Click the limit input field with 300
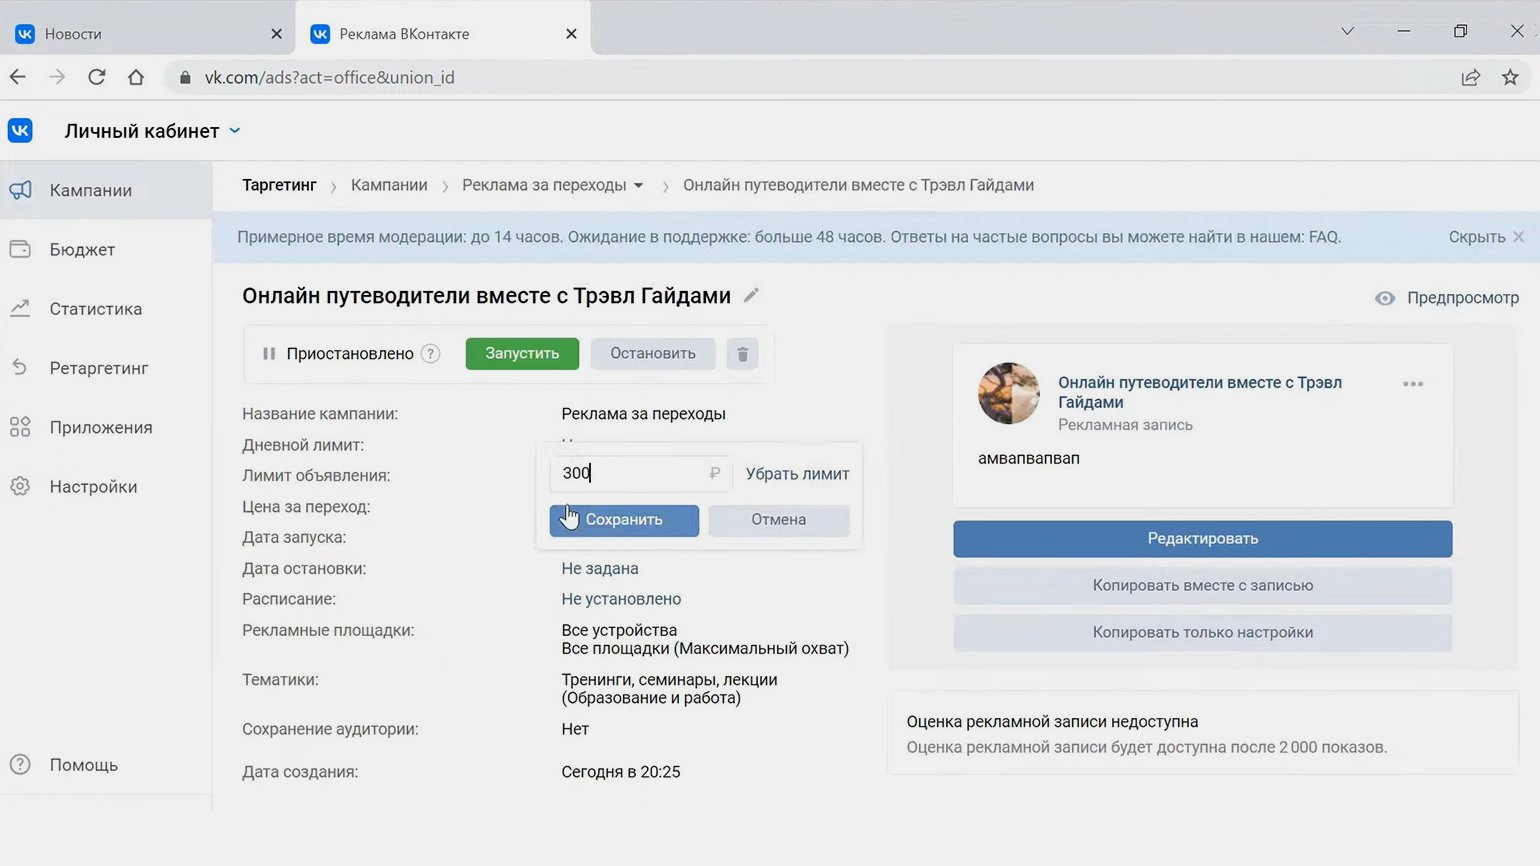 (641, 473)
